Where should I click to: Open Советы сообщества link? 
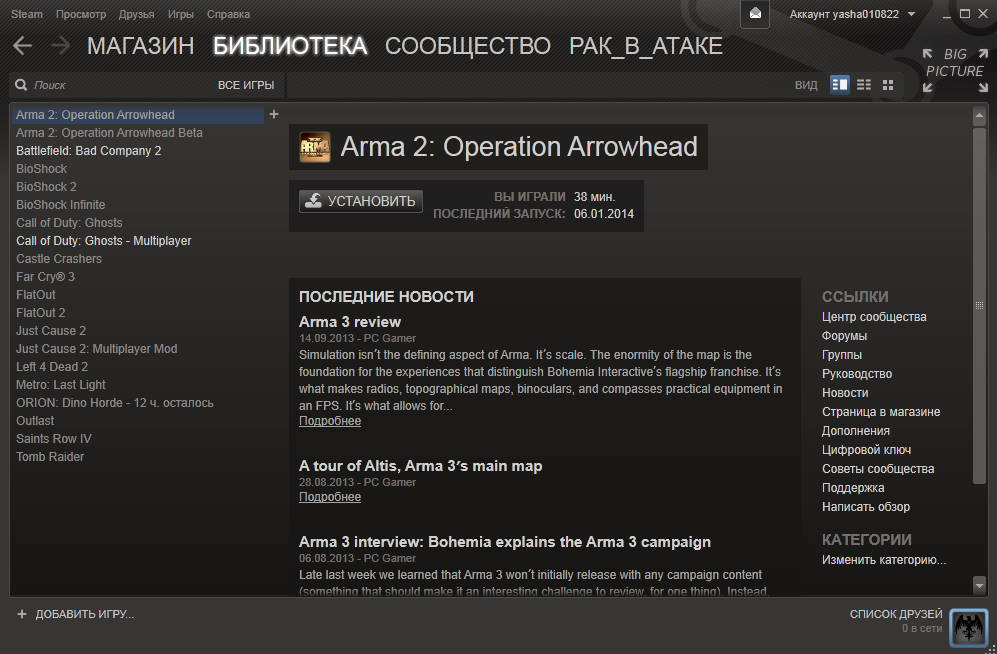click(x=878, y=469)
